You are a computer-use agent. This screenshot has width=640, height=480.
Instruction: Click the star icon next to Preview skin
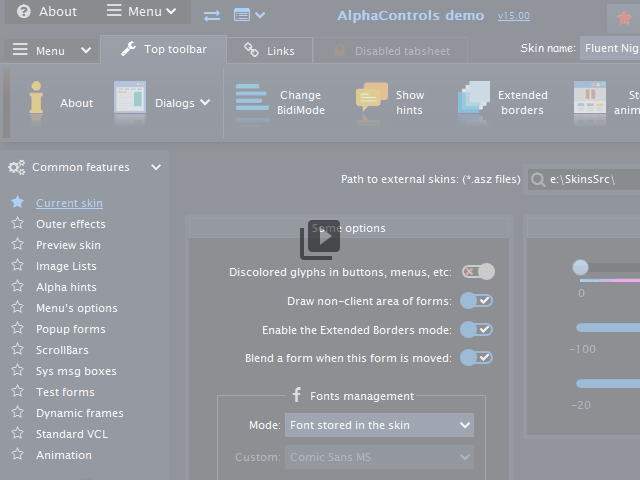click(x=18, y=244)
